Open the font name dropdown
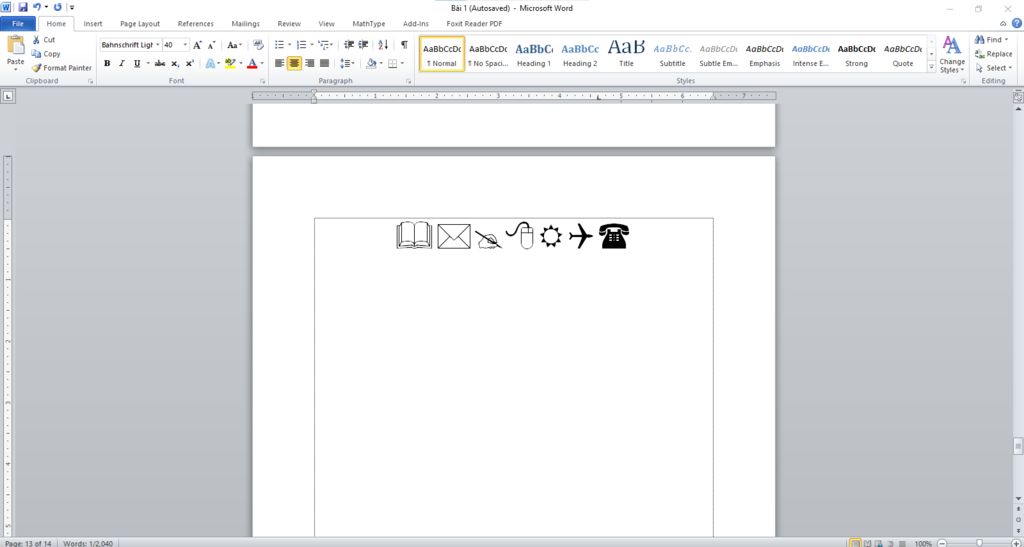This screenshot has height=547, width=1024. 157,45
